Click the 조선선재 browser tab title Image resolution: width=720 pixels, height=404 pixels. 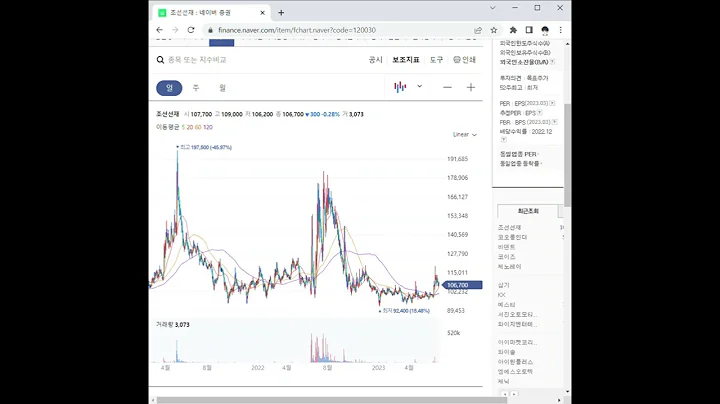coord(200,13)
